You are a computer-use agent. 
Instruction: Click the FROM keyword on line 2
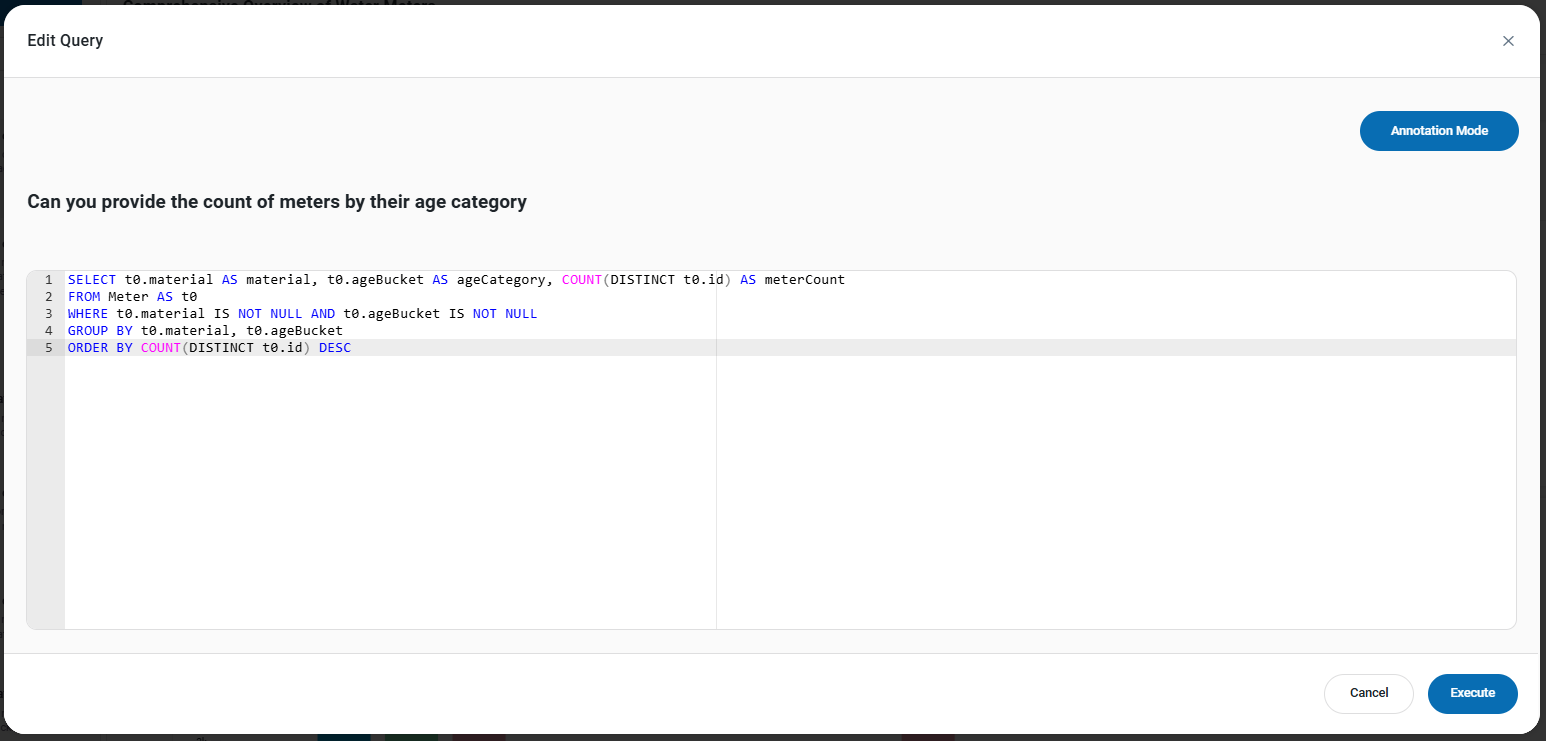[x=83, y=296]
